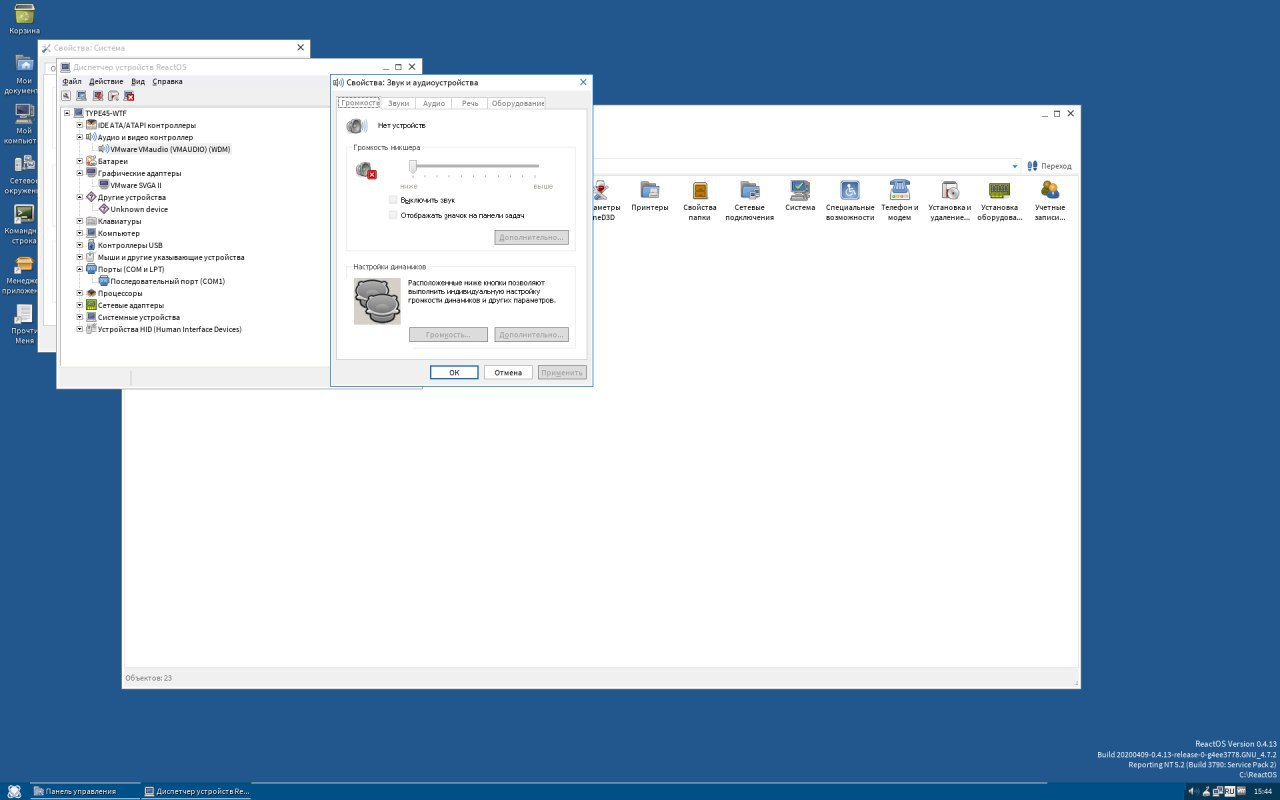Click the Применить button
This screenshot has height=800, width=1280.
[562, 372]
